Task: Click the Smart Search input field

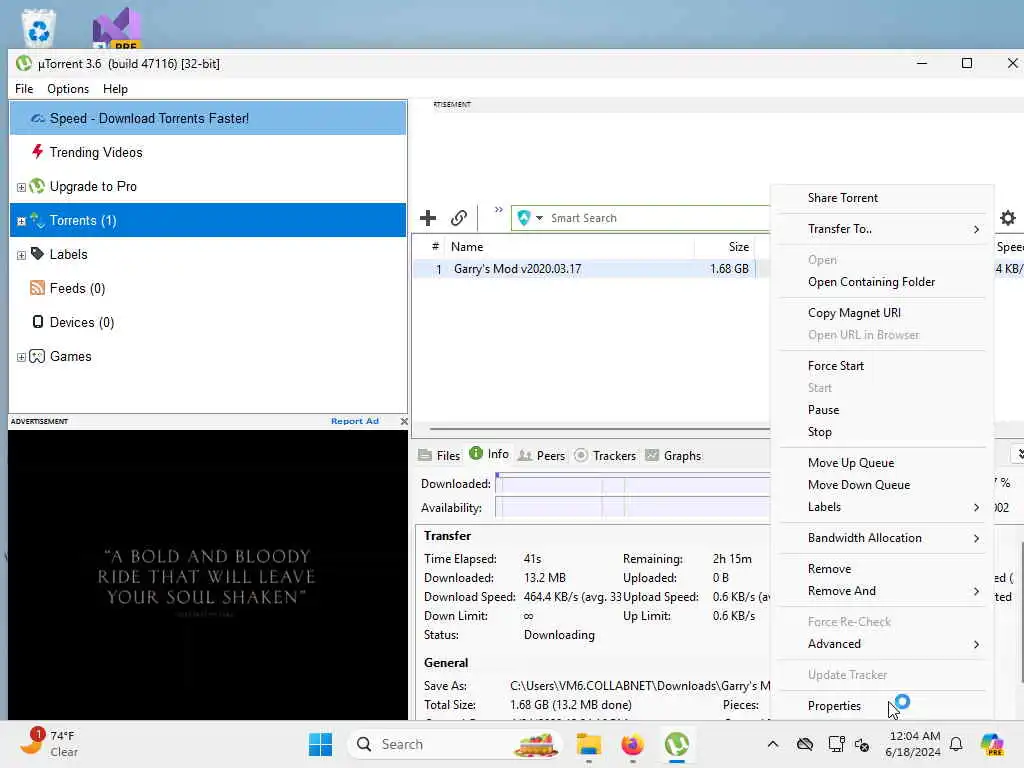Action: (660, 218)
